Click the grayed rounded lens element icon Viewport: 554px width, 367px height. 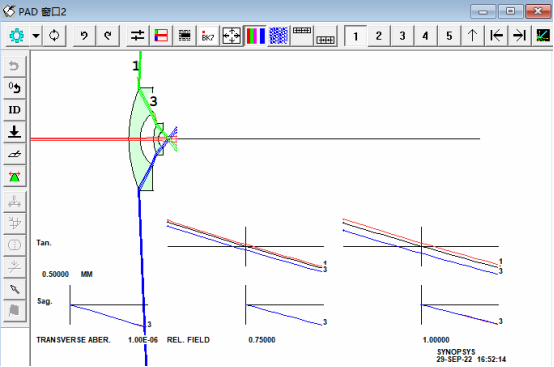[14, 245]
